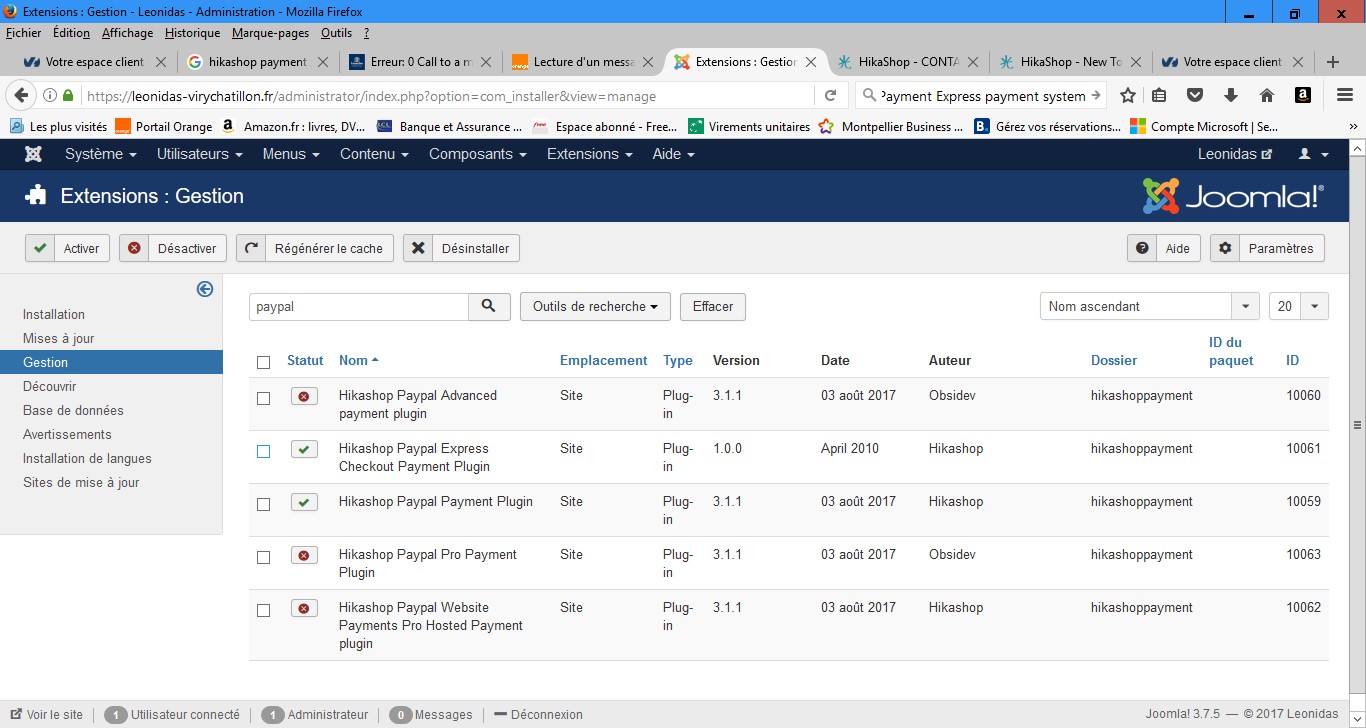The image size is (1366, 728).
Task: Go back with the browser back arrow
Action: tap(21, 96)
